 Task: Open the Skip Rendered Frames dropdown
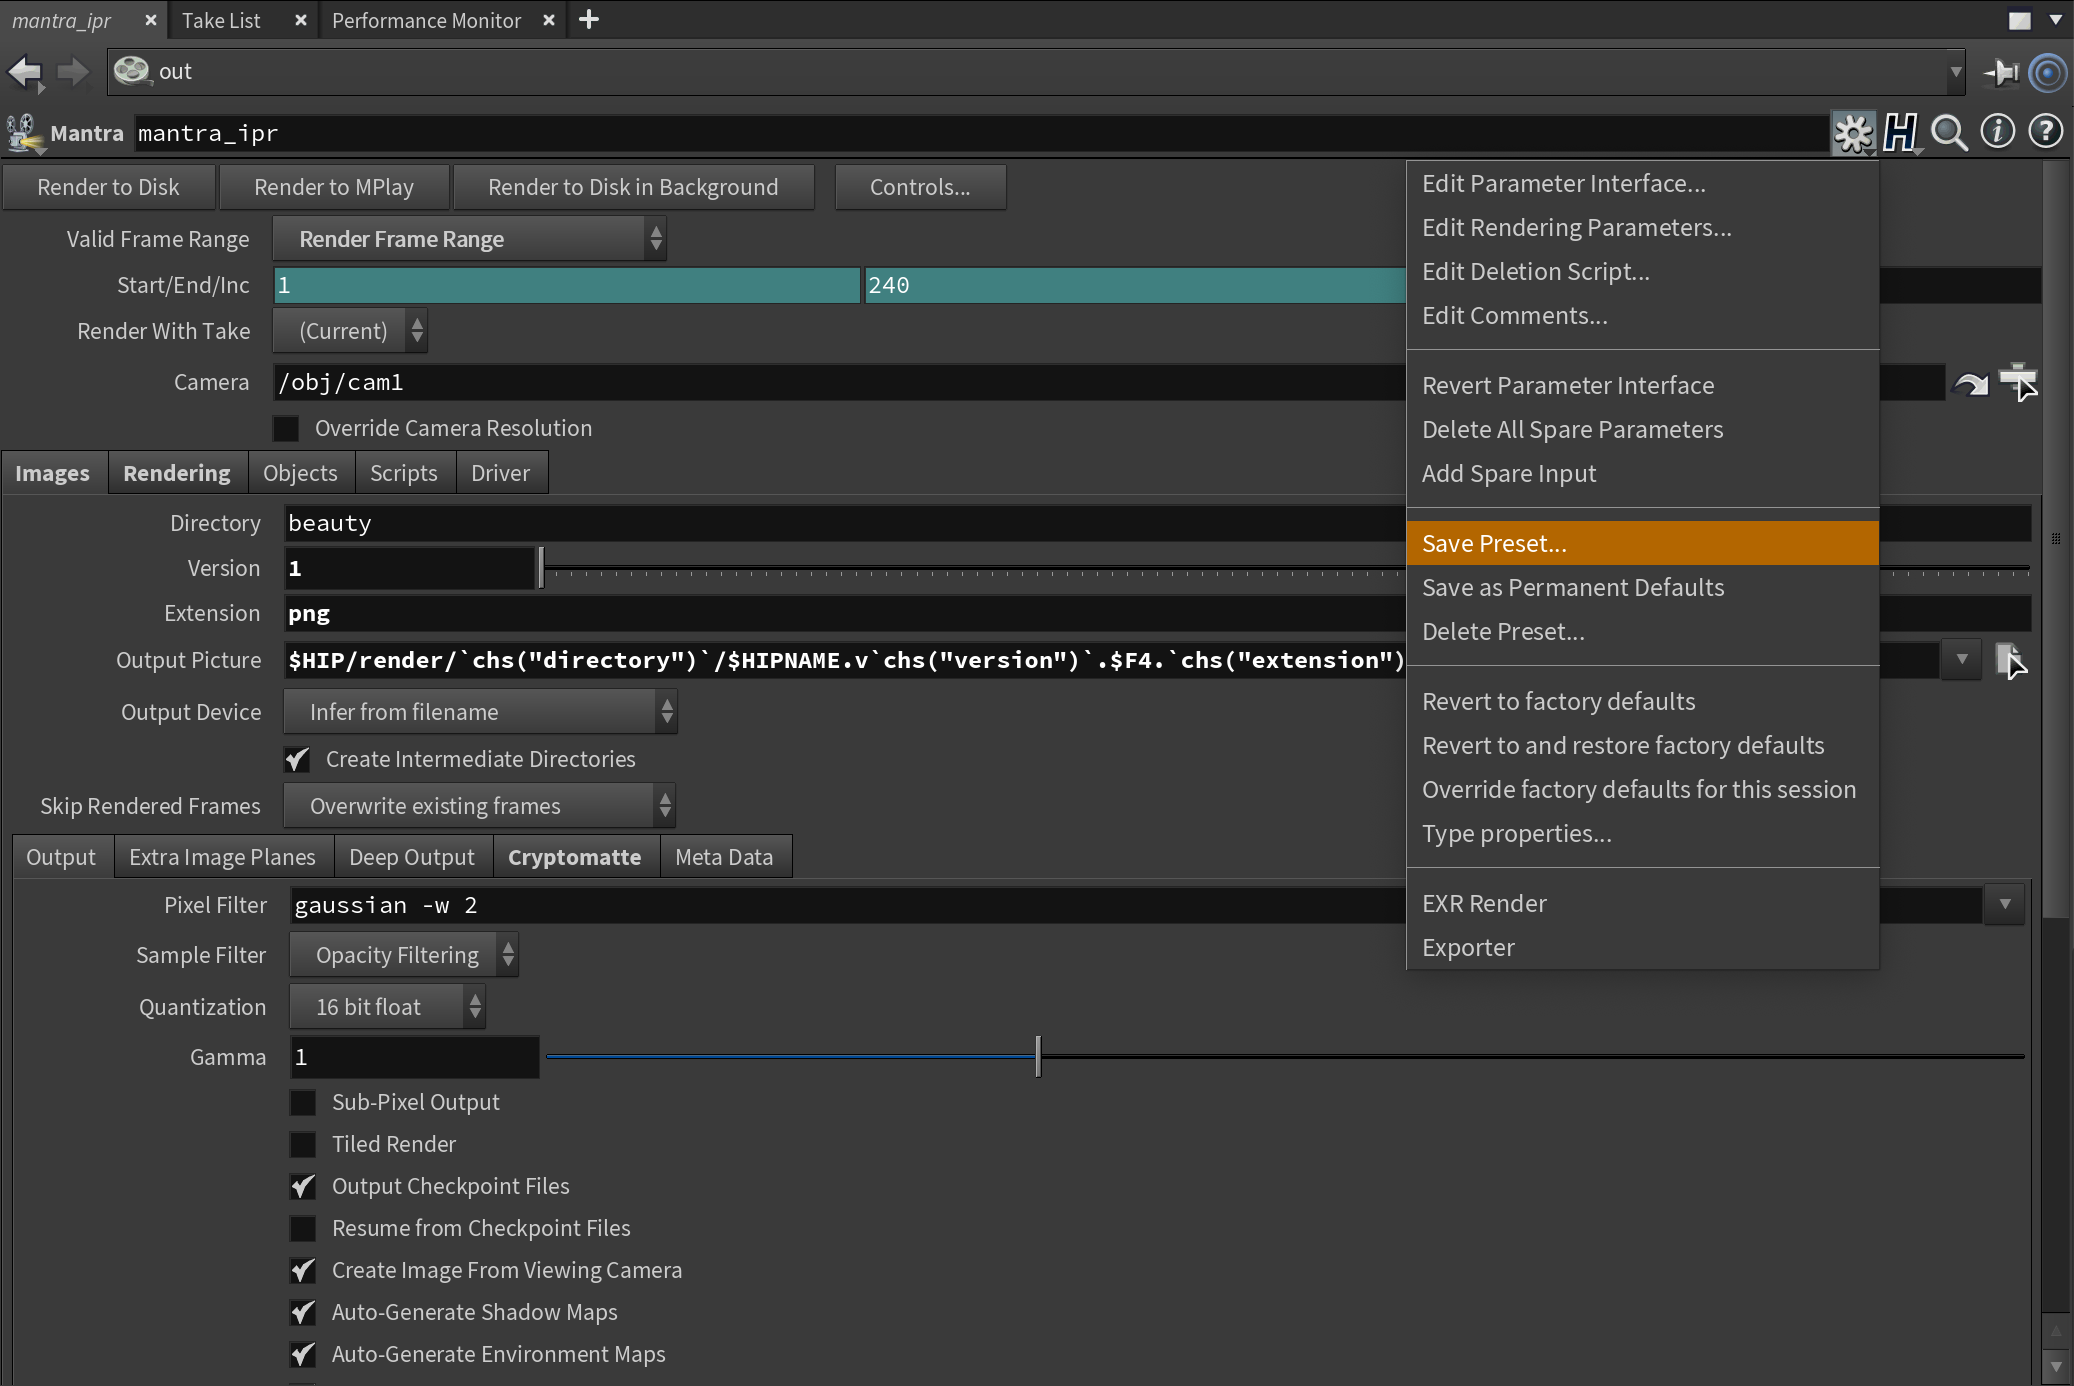point(479,806)
